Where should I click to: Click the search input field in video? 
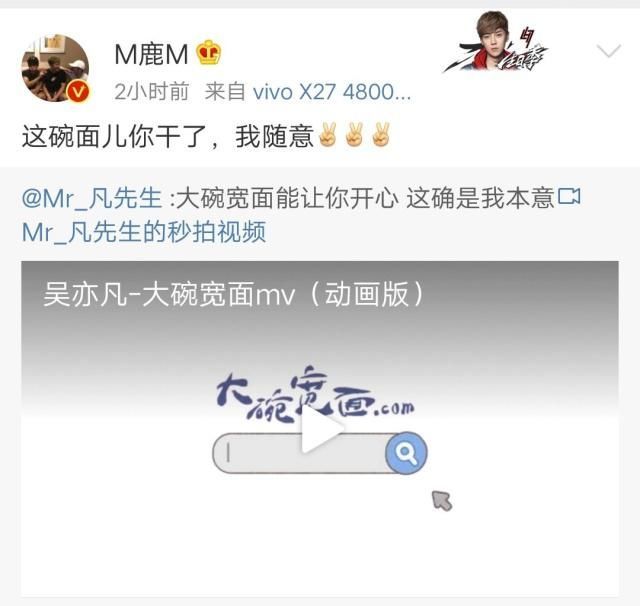point(300,453)
